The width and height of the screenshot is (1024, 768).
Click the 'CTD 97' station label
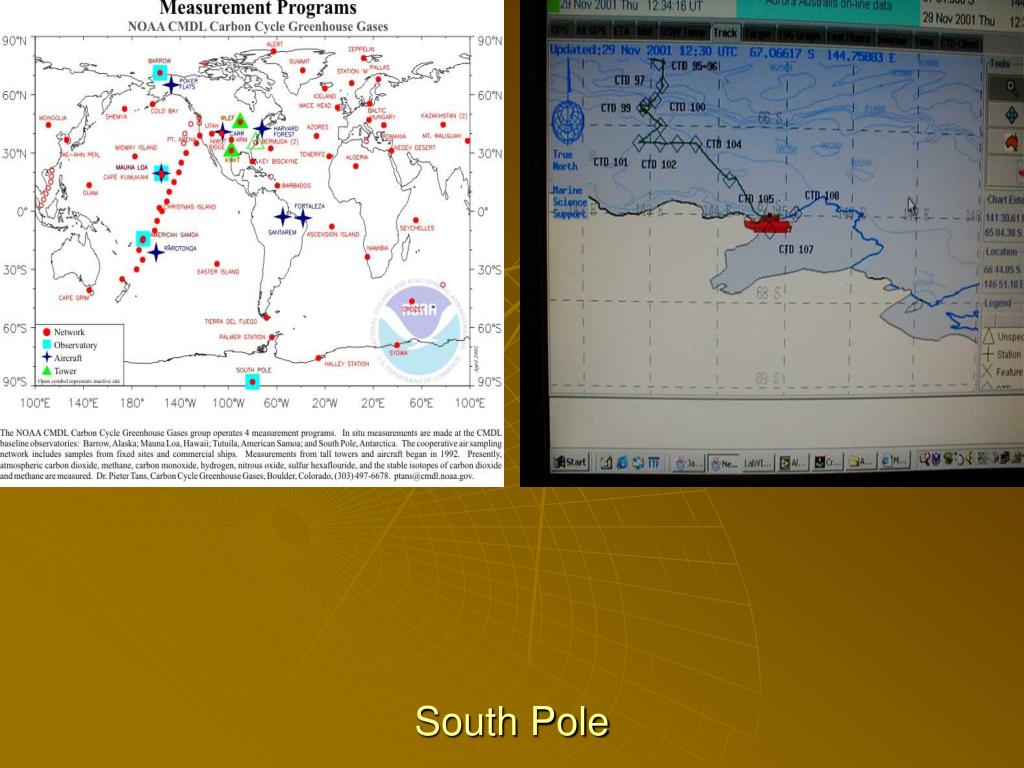(x=629, y=80)
